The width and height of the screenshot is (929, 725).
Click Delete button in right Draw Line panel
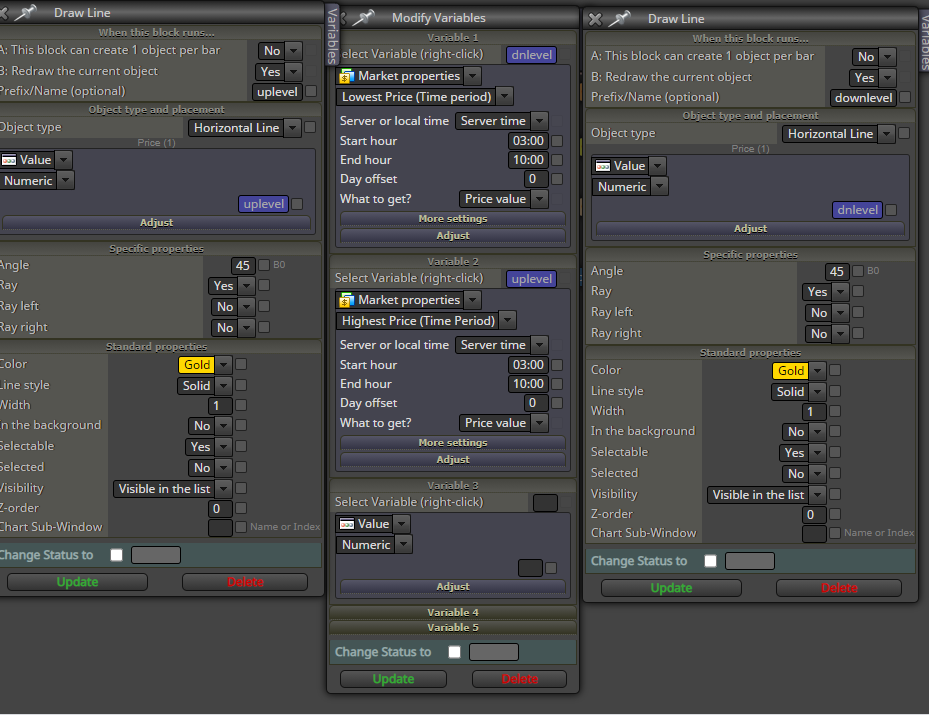(839, 588)
